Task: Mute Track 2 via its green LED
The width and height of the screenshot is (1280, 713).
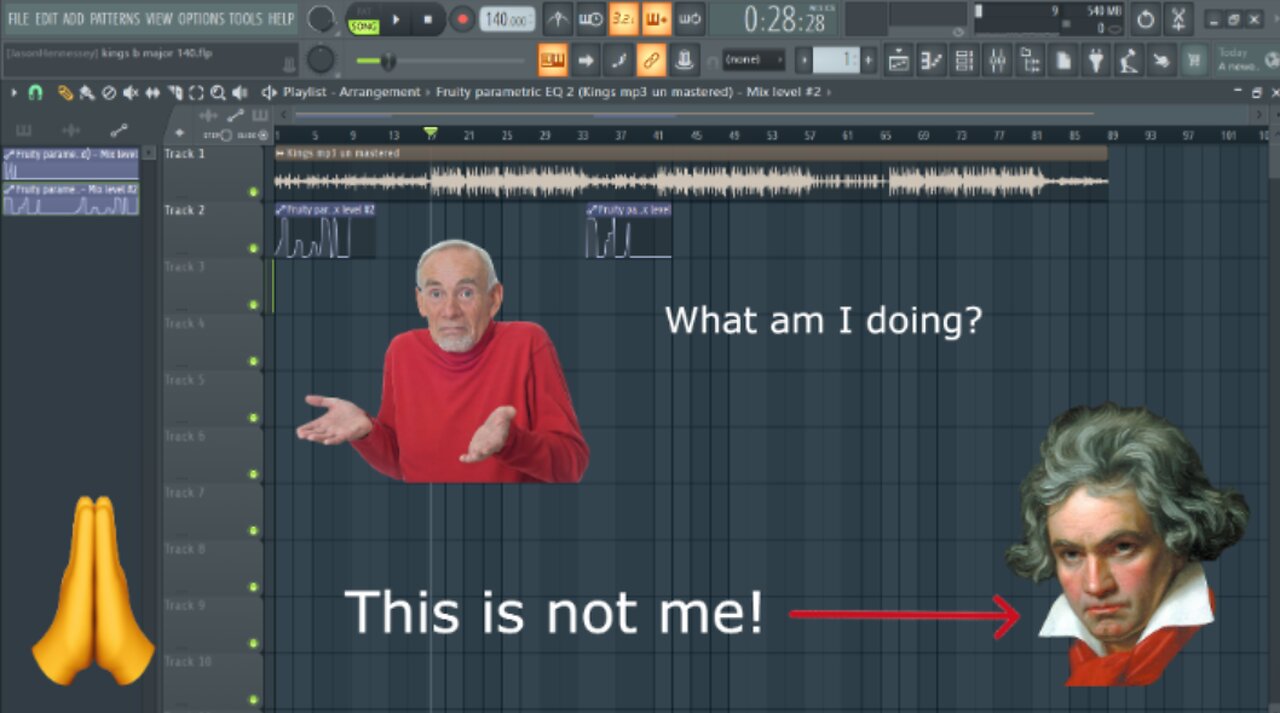Action: (254, 248)
